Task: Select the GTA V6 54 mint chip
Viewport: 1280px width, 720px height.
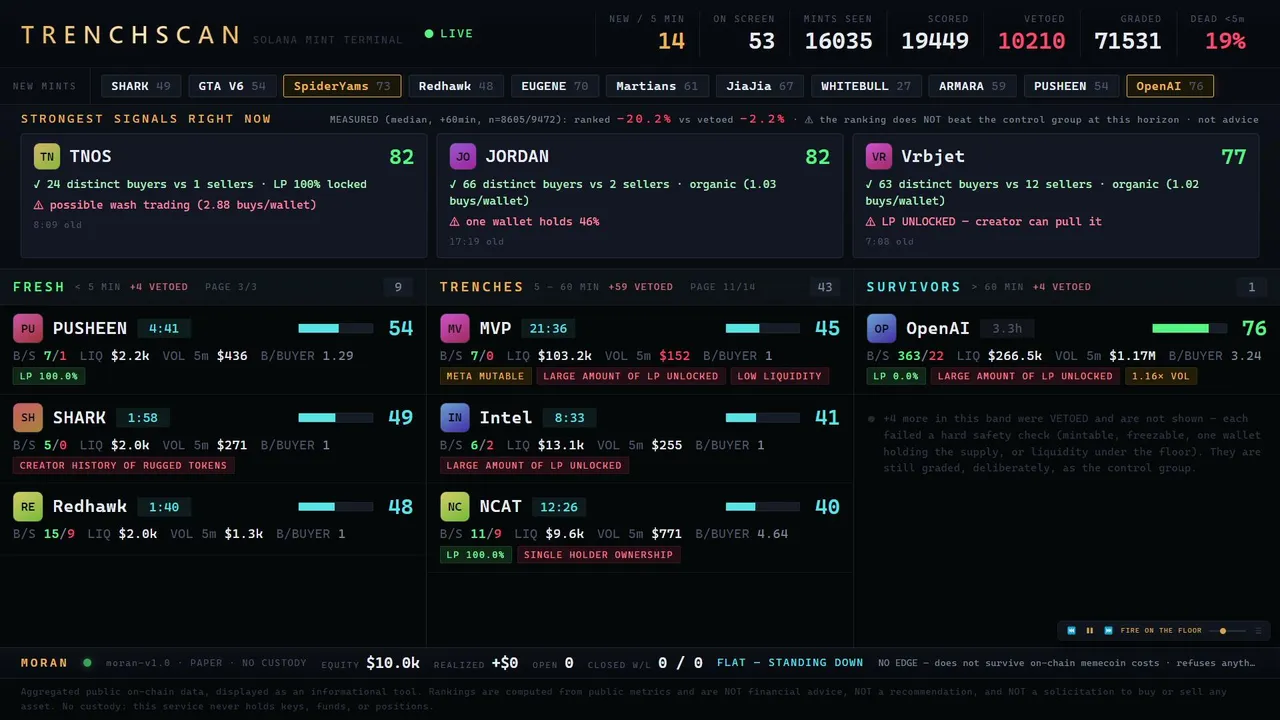Action: click(232, 87)
